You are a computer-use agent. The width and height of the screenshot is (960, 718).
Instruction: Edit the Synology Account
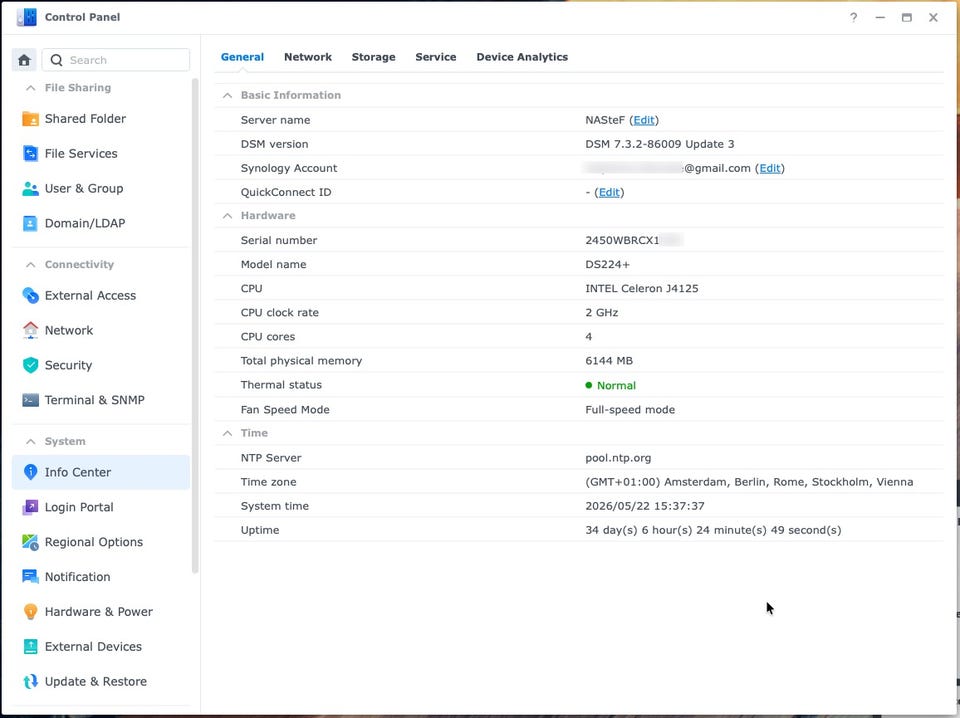[770, 168]
